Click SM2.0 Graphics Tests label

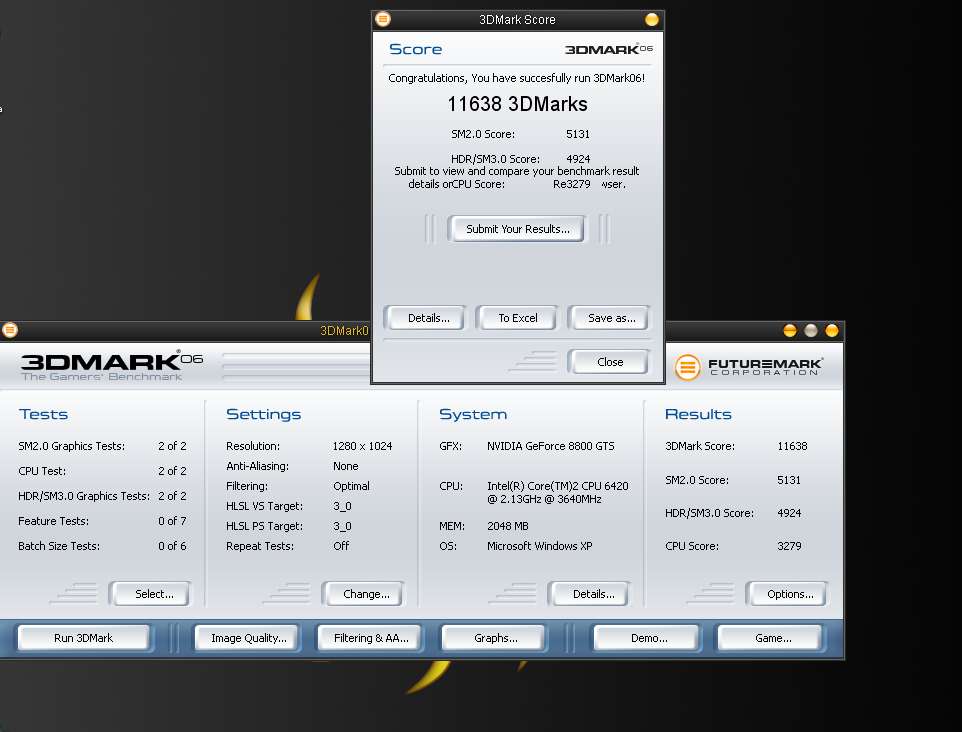[x=71, y=446]
